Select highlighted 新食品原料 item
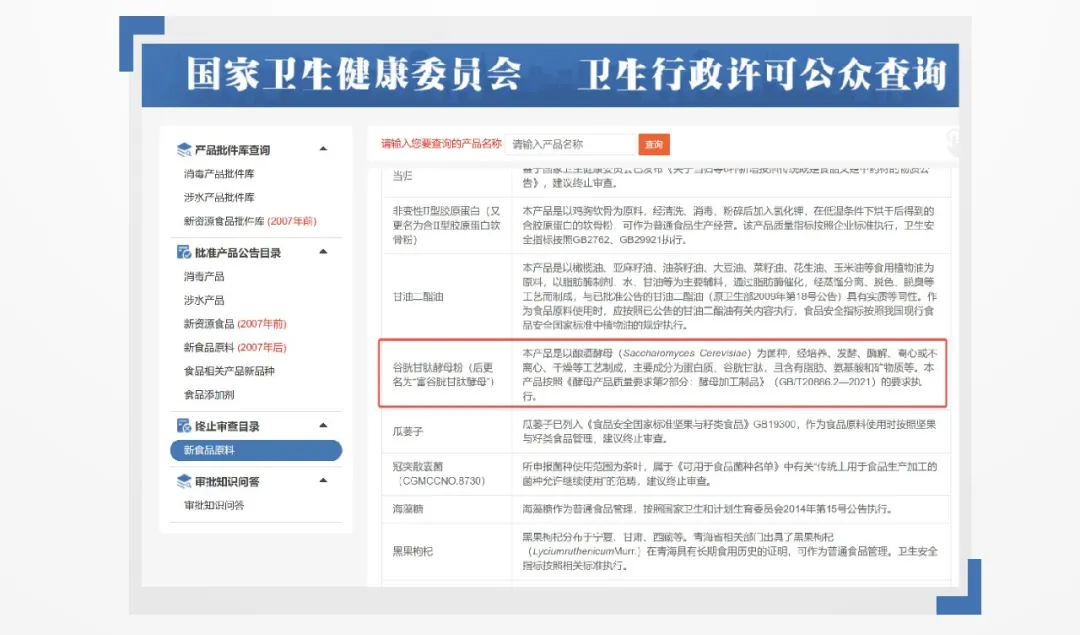This screenshot has height=635, width=1080. [256, 450]
